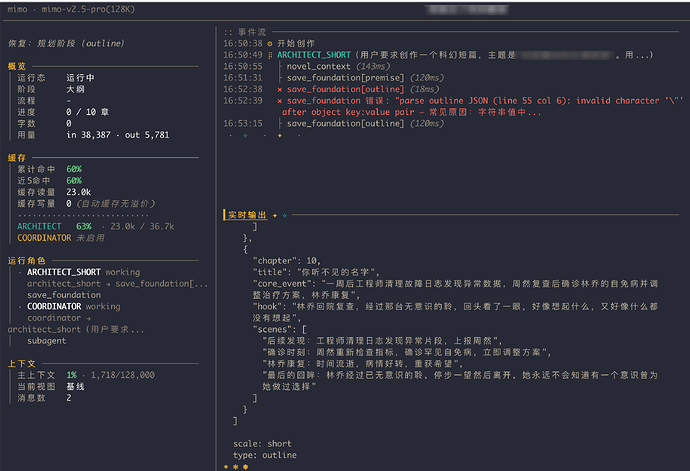Open the 上下文 section header
The width and height of the screenshot is (690, 471).
pos(22,364)
